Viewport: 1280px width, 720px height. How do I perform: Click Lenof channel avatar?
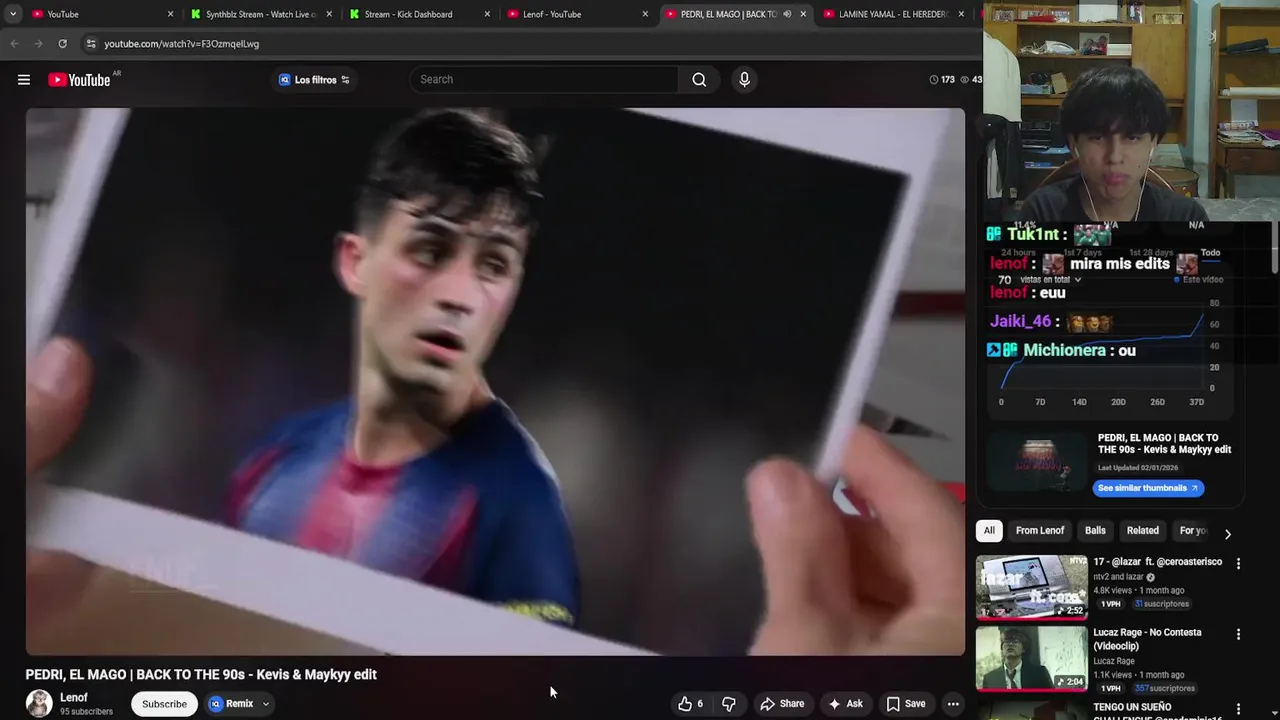click(x=39, y=703)
